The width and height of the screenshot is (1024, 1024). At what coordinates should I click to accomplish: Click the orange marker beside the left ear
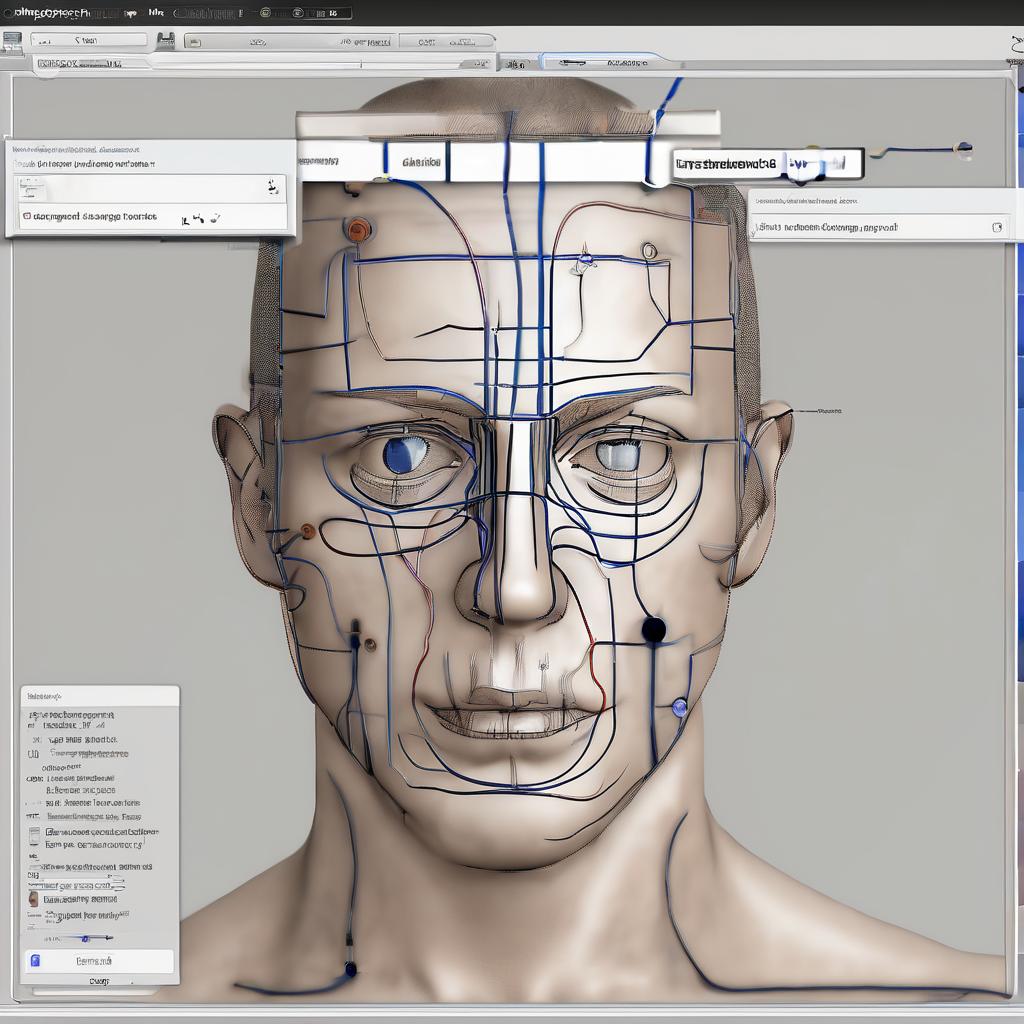click(x=308, y=531)
